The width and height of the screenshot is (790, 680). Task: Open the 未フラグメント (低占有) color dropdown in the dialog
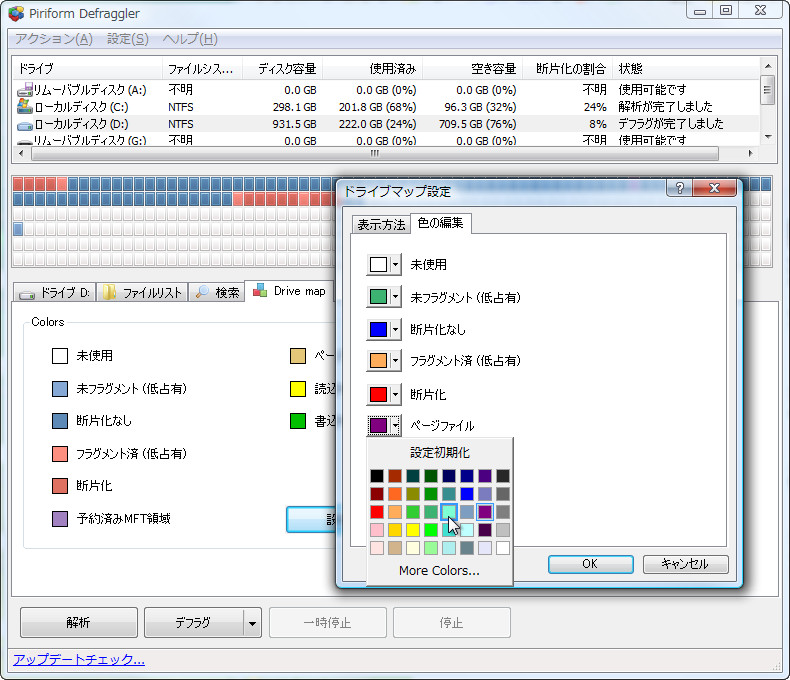point(396,297)
